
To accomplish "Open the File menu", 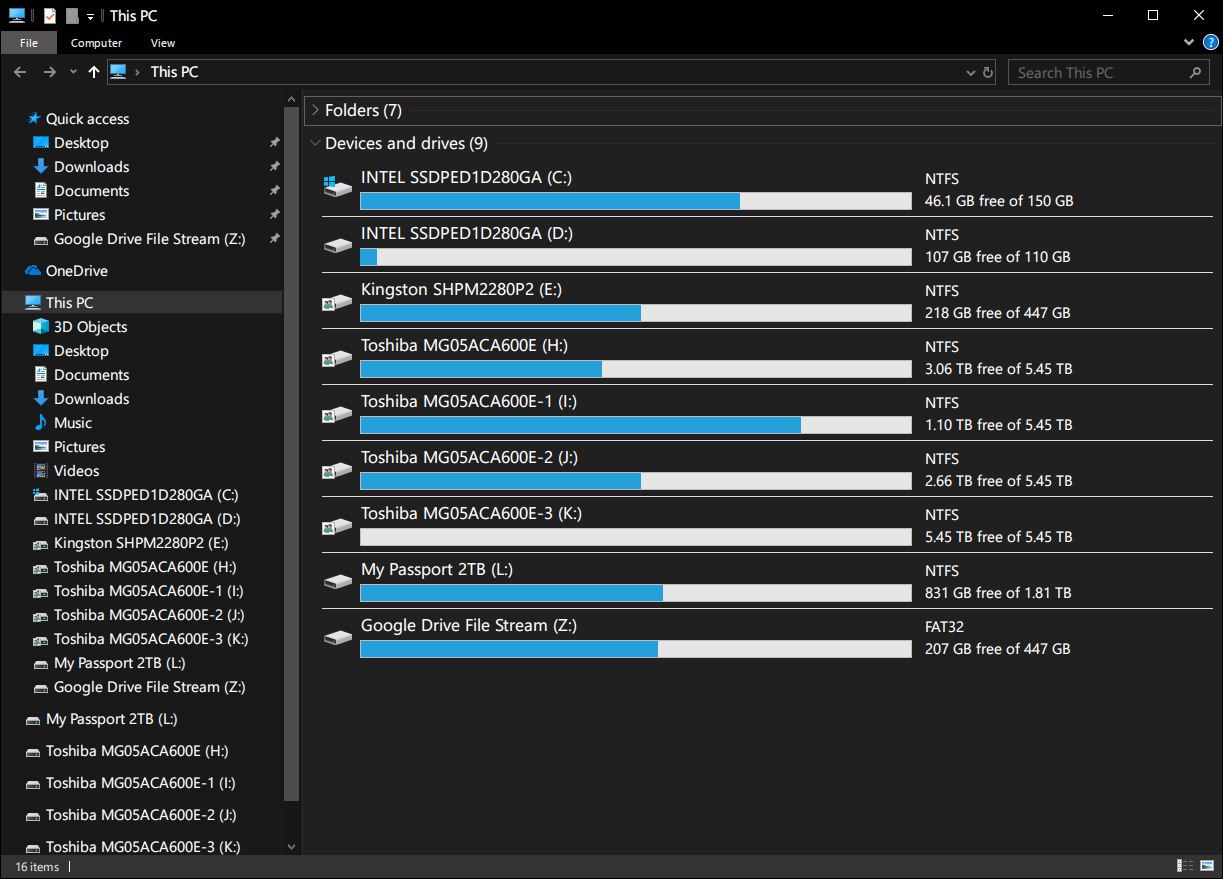I will tap(29, 43).
